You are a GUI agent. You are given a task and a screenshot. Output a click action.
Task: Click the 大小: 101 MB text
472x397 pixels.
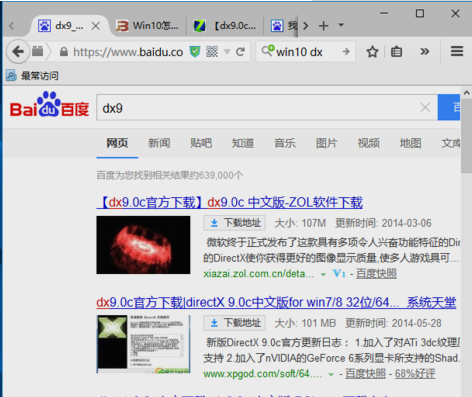pyautogui.click(x=305, y=323)
